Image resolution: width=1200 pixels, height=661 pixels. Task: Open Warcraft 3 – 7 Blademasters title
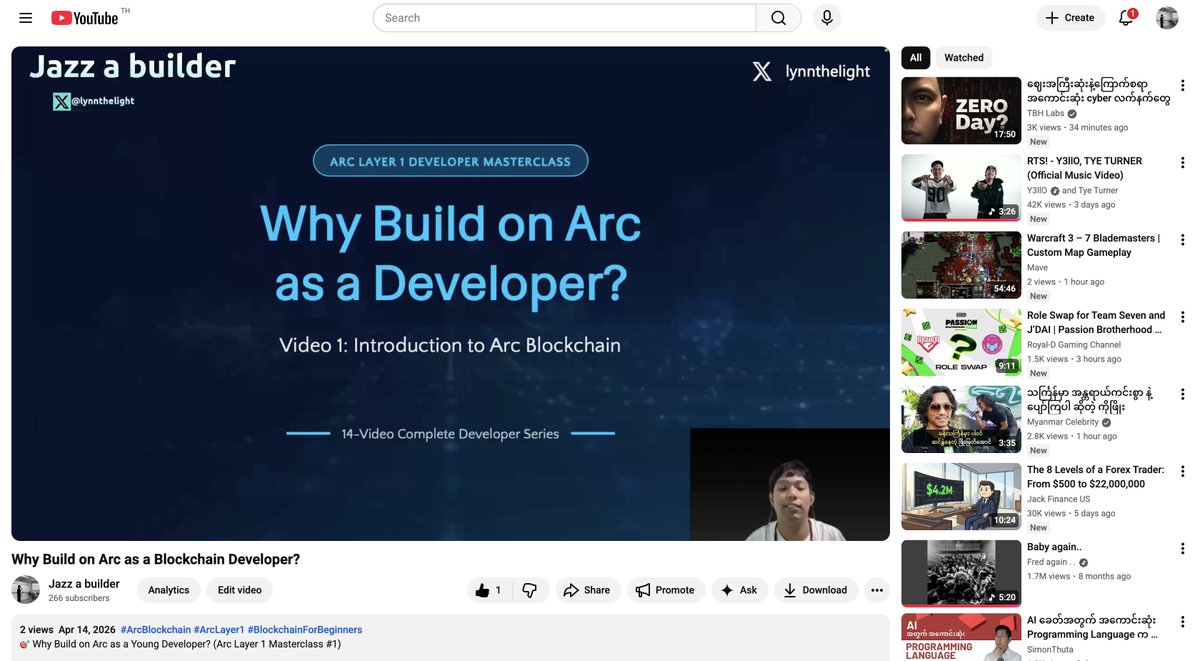1093,245
